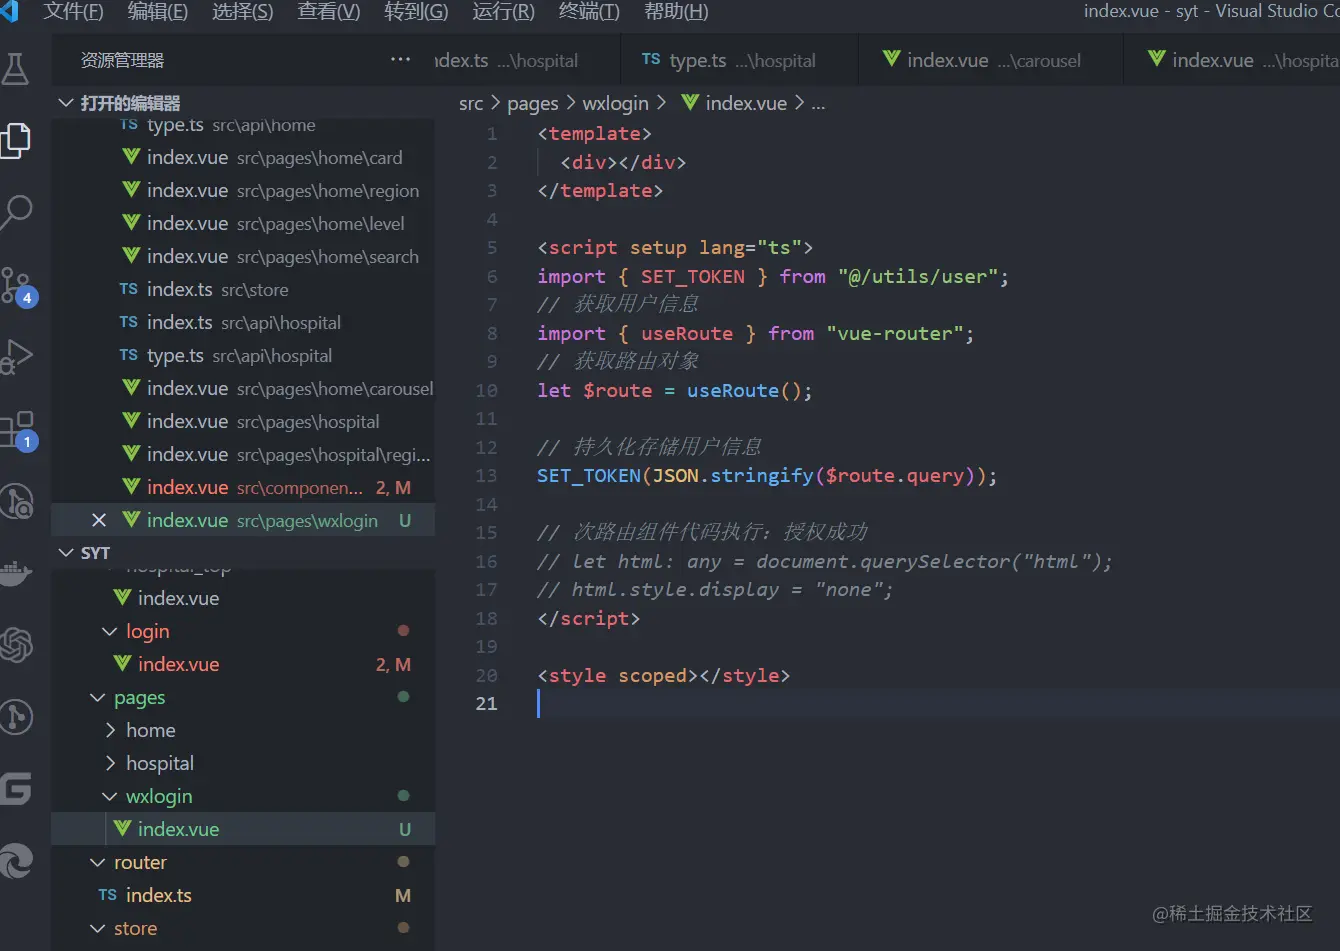The width and height of the screenshot is (1340, 951).
Task: Open index.vue src\pages\home\carousel entry
Action: coord(243,388)
